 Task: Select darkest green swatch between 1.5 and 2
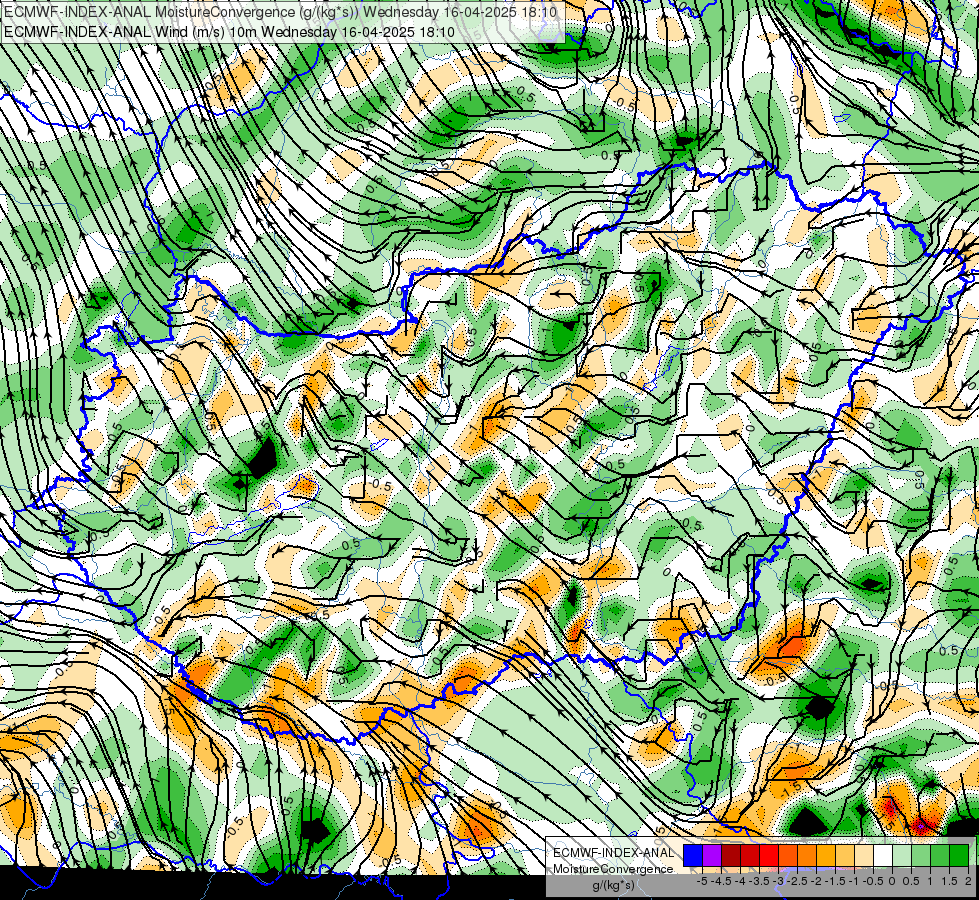tap(959, 856)
